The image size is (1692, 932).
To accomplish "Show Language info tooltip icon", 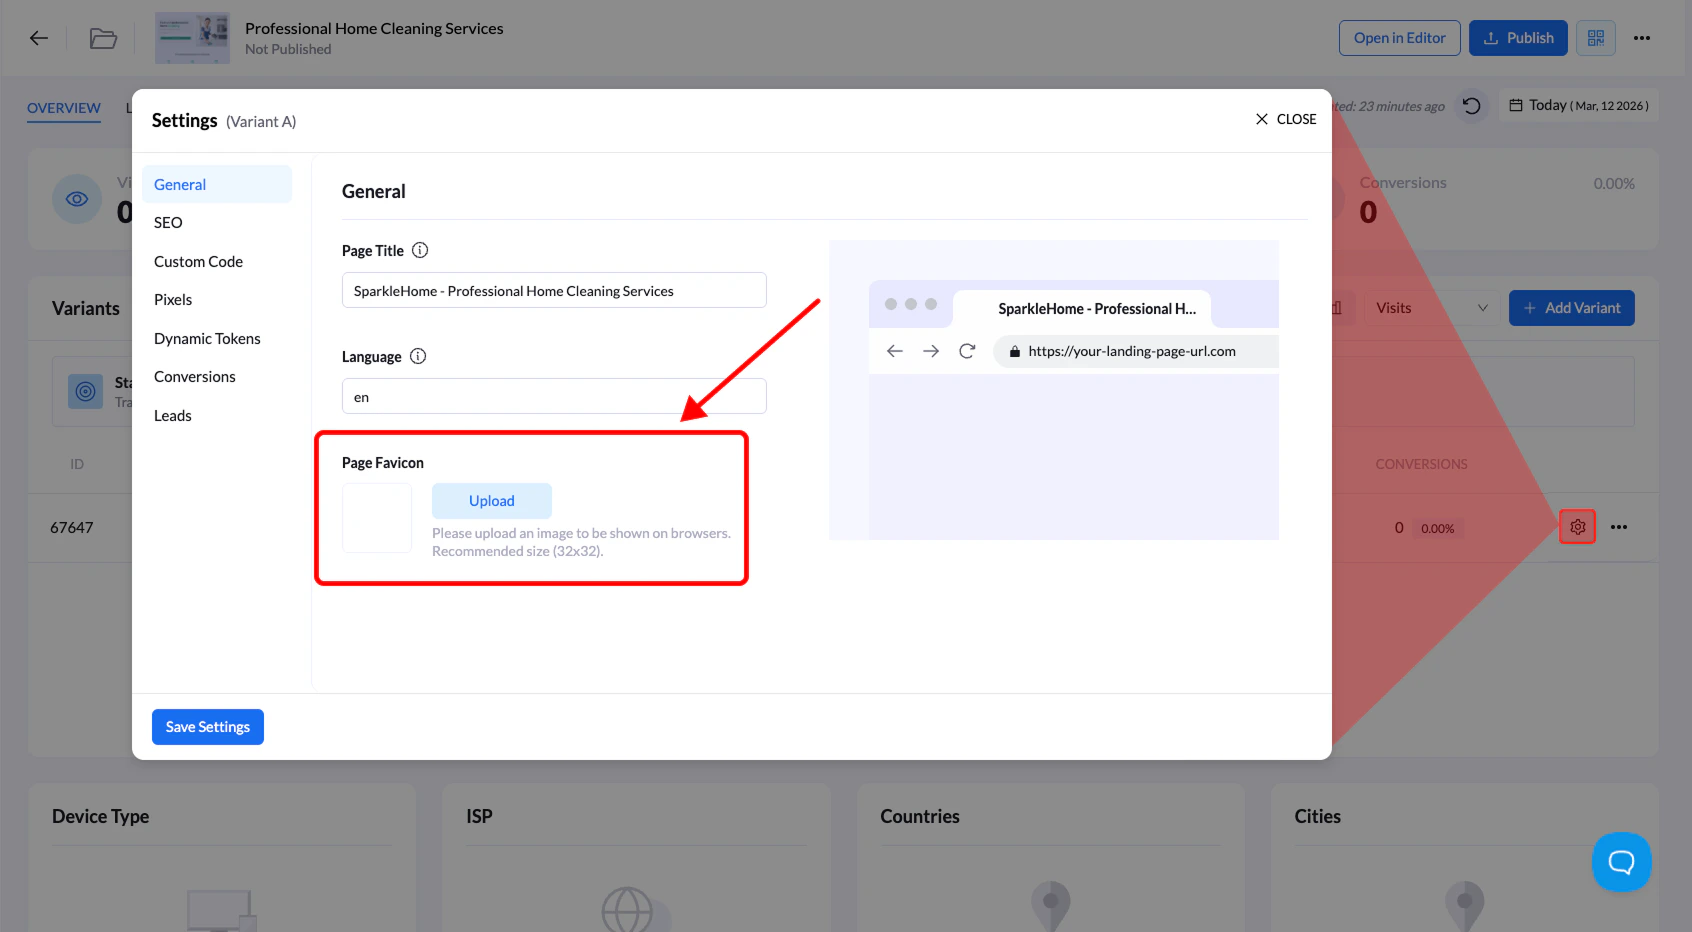I will (x=418, y=356).
